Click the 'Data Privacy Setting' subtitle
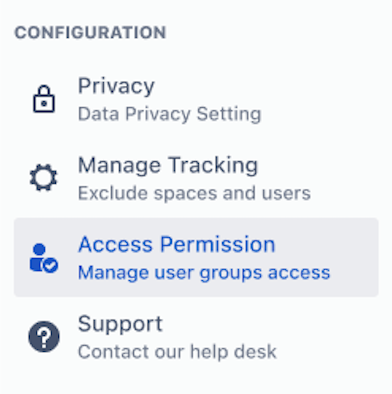The image size is (392, 394). (x=169, y=114)
